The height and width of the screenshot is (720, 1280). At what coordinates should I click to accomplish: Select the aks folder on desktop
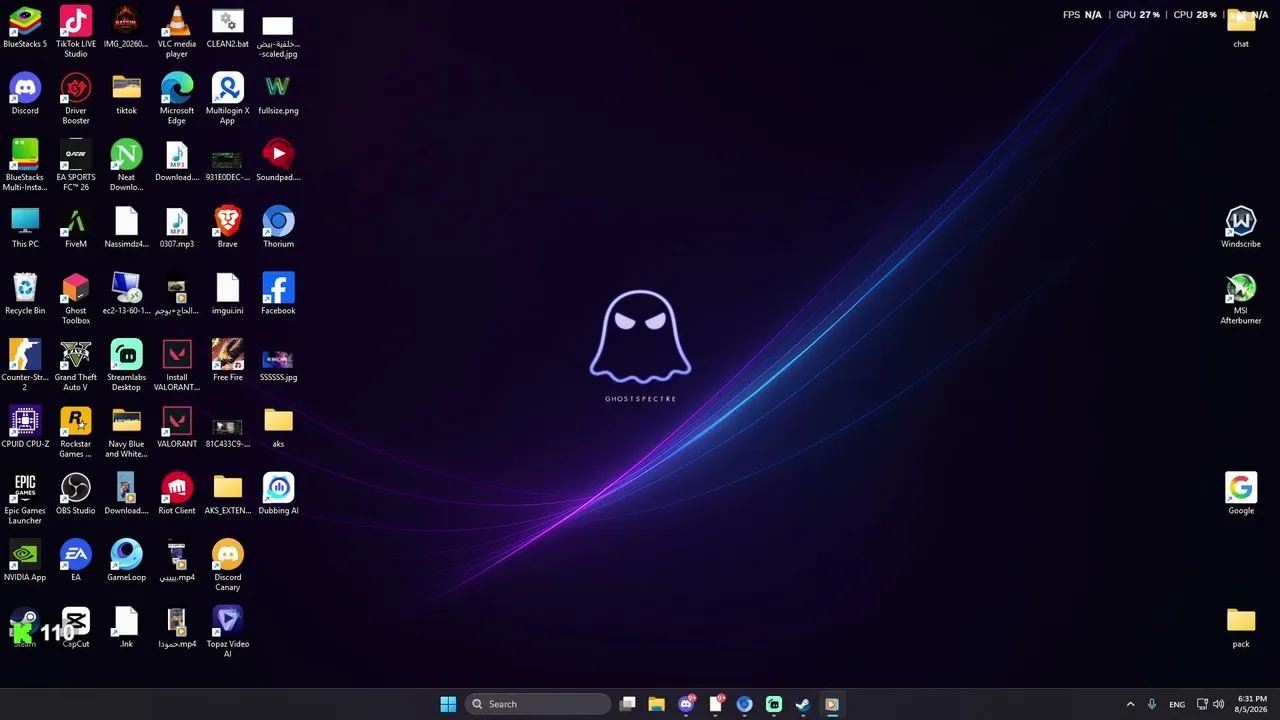tap(278, 428)
